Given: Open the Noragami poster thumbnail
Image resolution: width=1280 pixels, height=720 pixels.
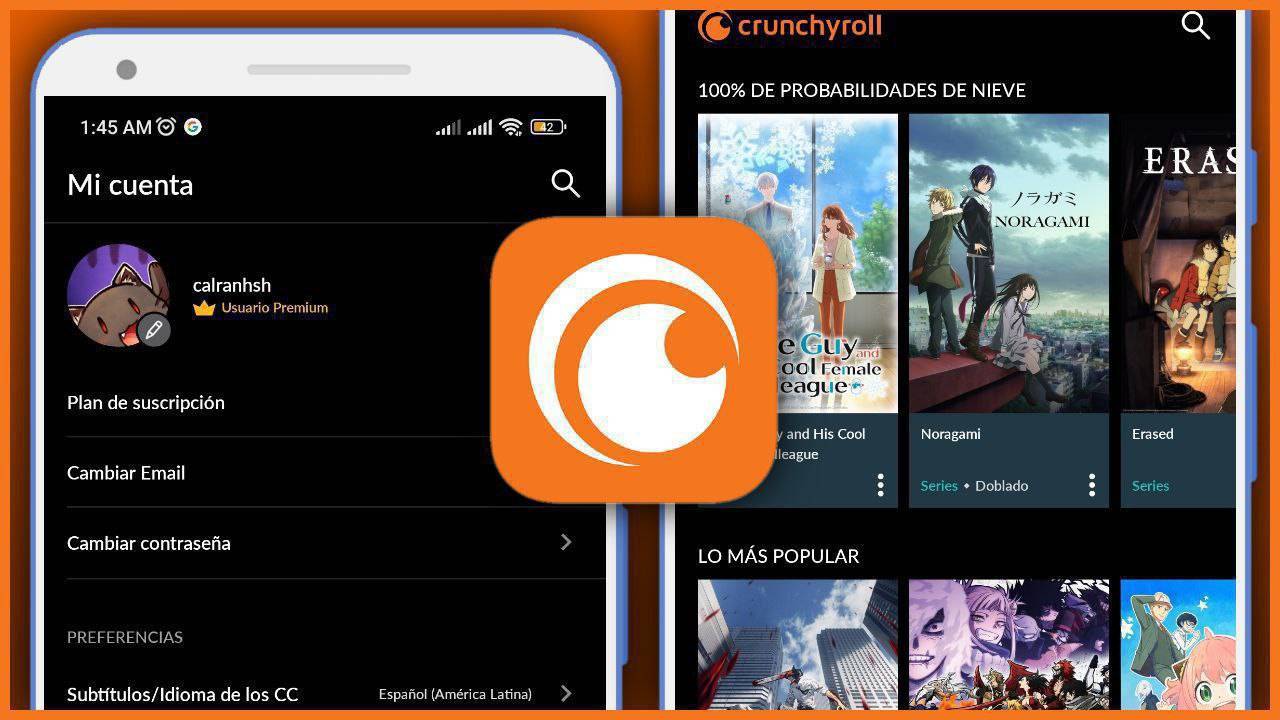Looking at the screenshot, I should pyautogui.click(x=1009, y=263).
